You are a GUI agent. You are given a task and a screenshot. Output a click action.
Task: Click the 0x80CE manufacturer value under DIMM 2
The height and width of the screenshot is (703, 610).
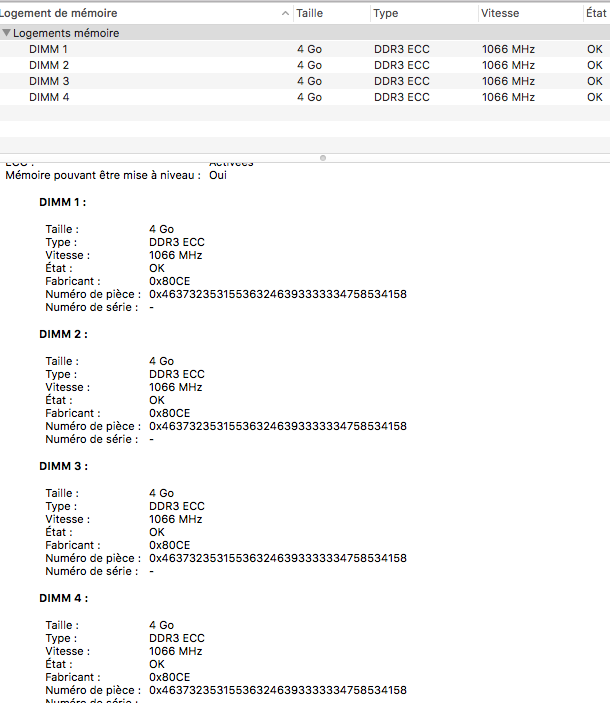(169, 413)
